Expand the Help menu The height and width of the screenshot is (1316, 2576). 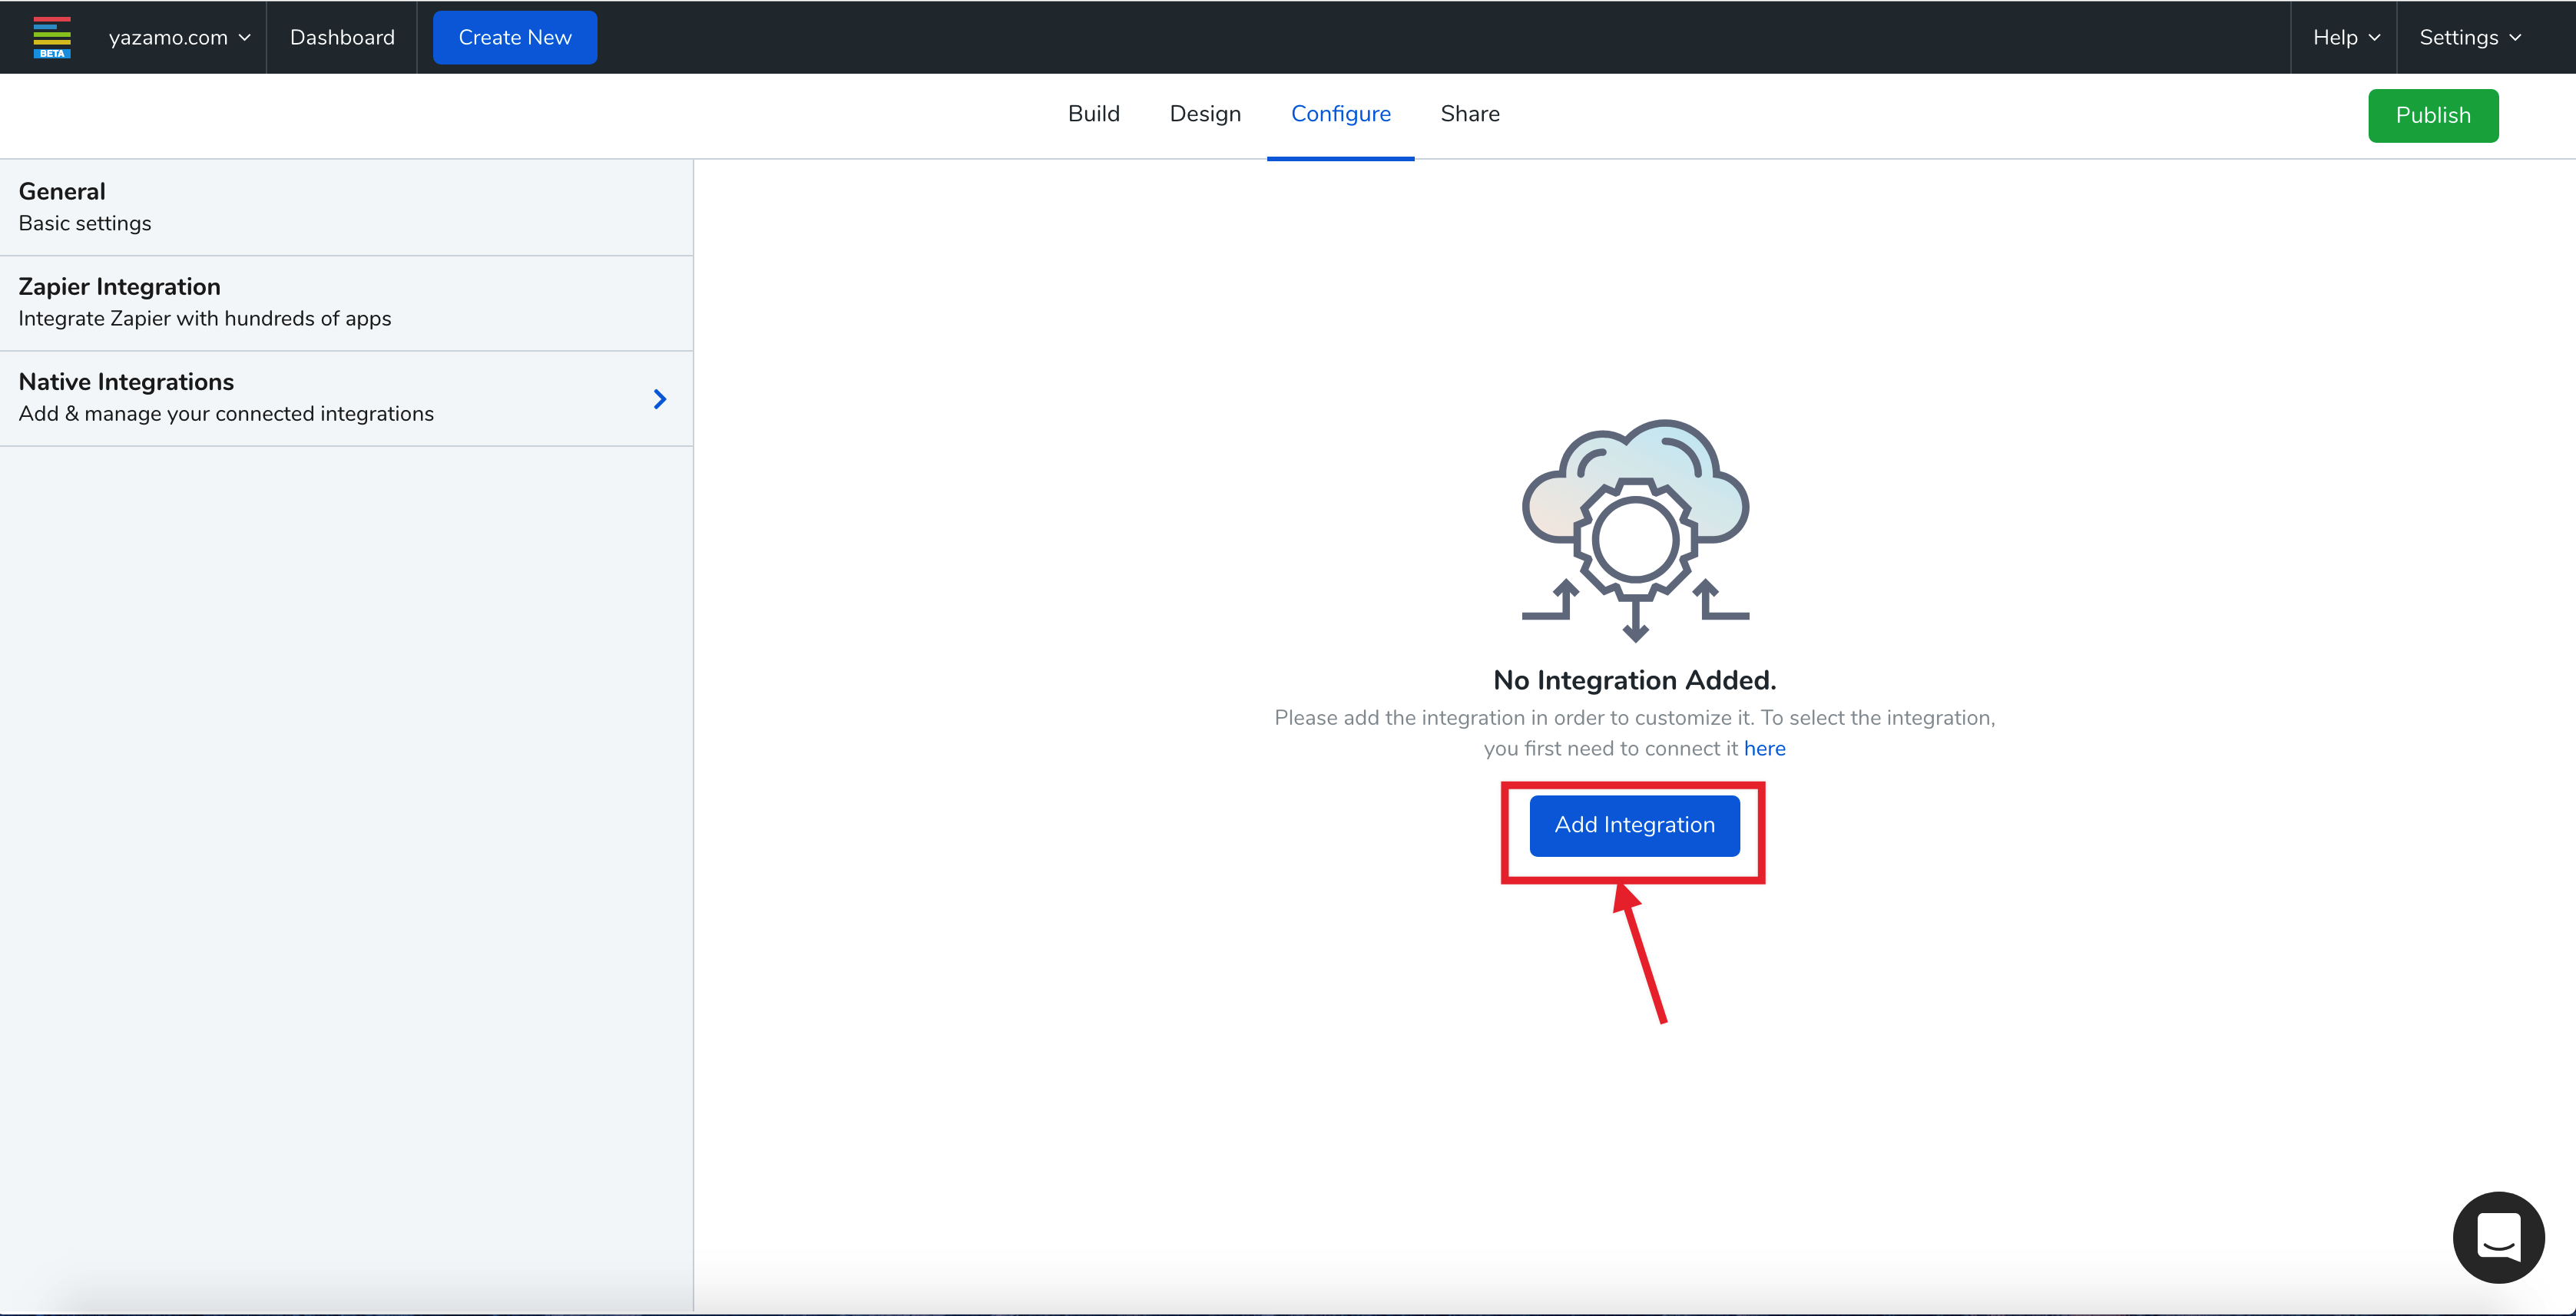click(2345, 37)
